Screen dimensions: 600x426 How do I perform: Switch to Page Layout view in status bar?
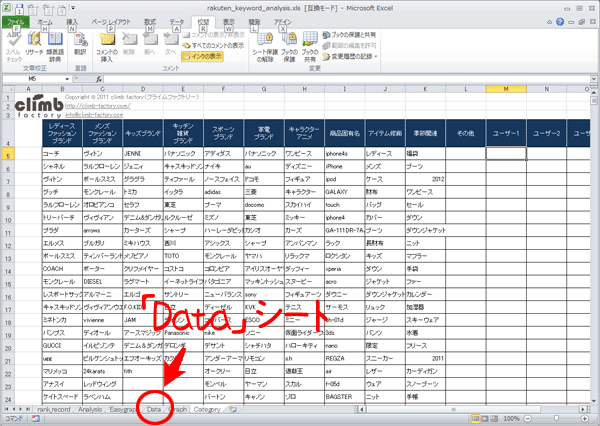485,418
